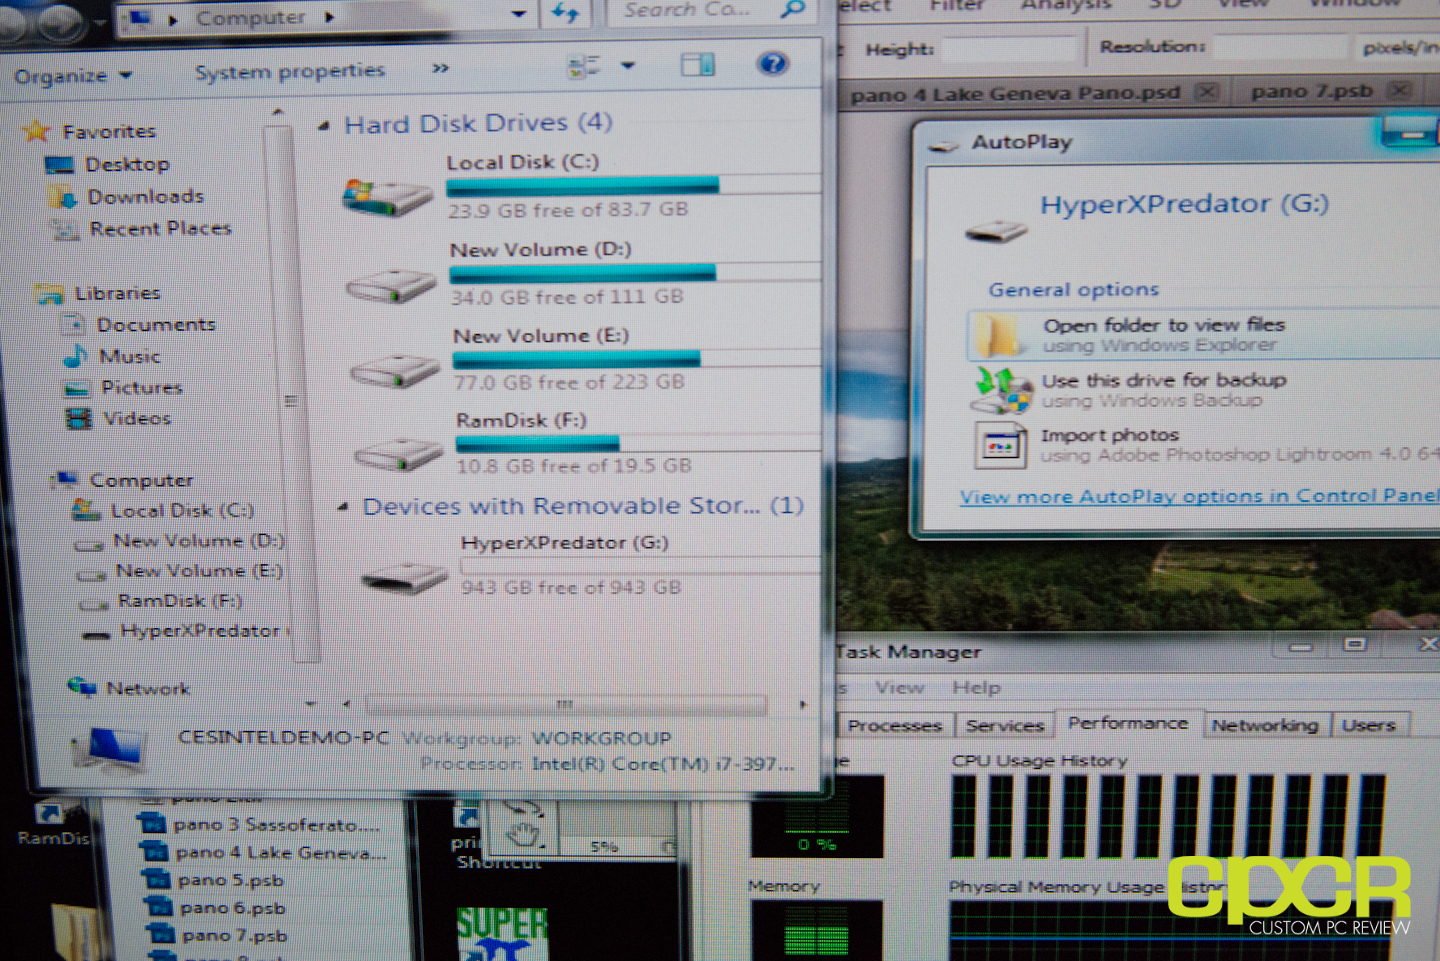
Task: Open New Volume (D:) drive icon
Action: click(391, 287)
